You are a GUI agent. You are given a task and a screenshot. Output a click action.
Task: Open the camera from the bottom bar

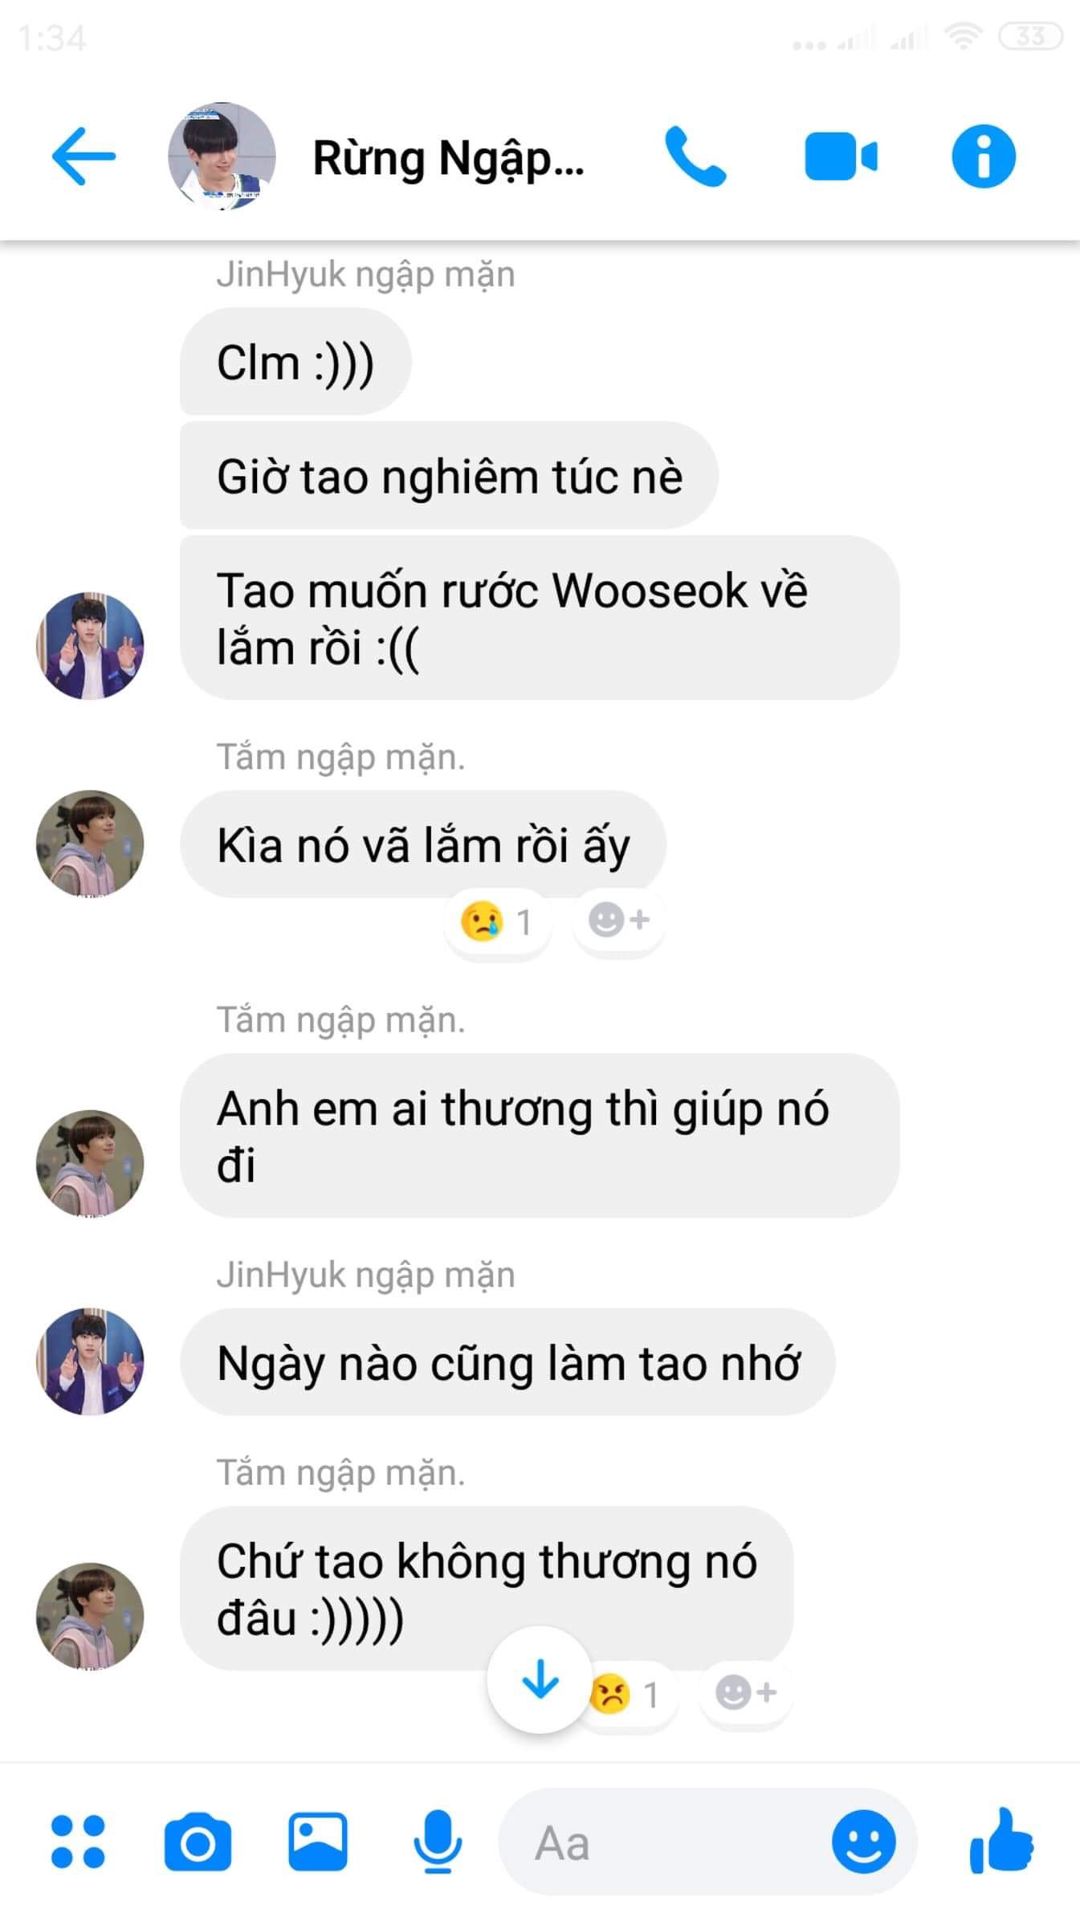point(198,1842)
